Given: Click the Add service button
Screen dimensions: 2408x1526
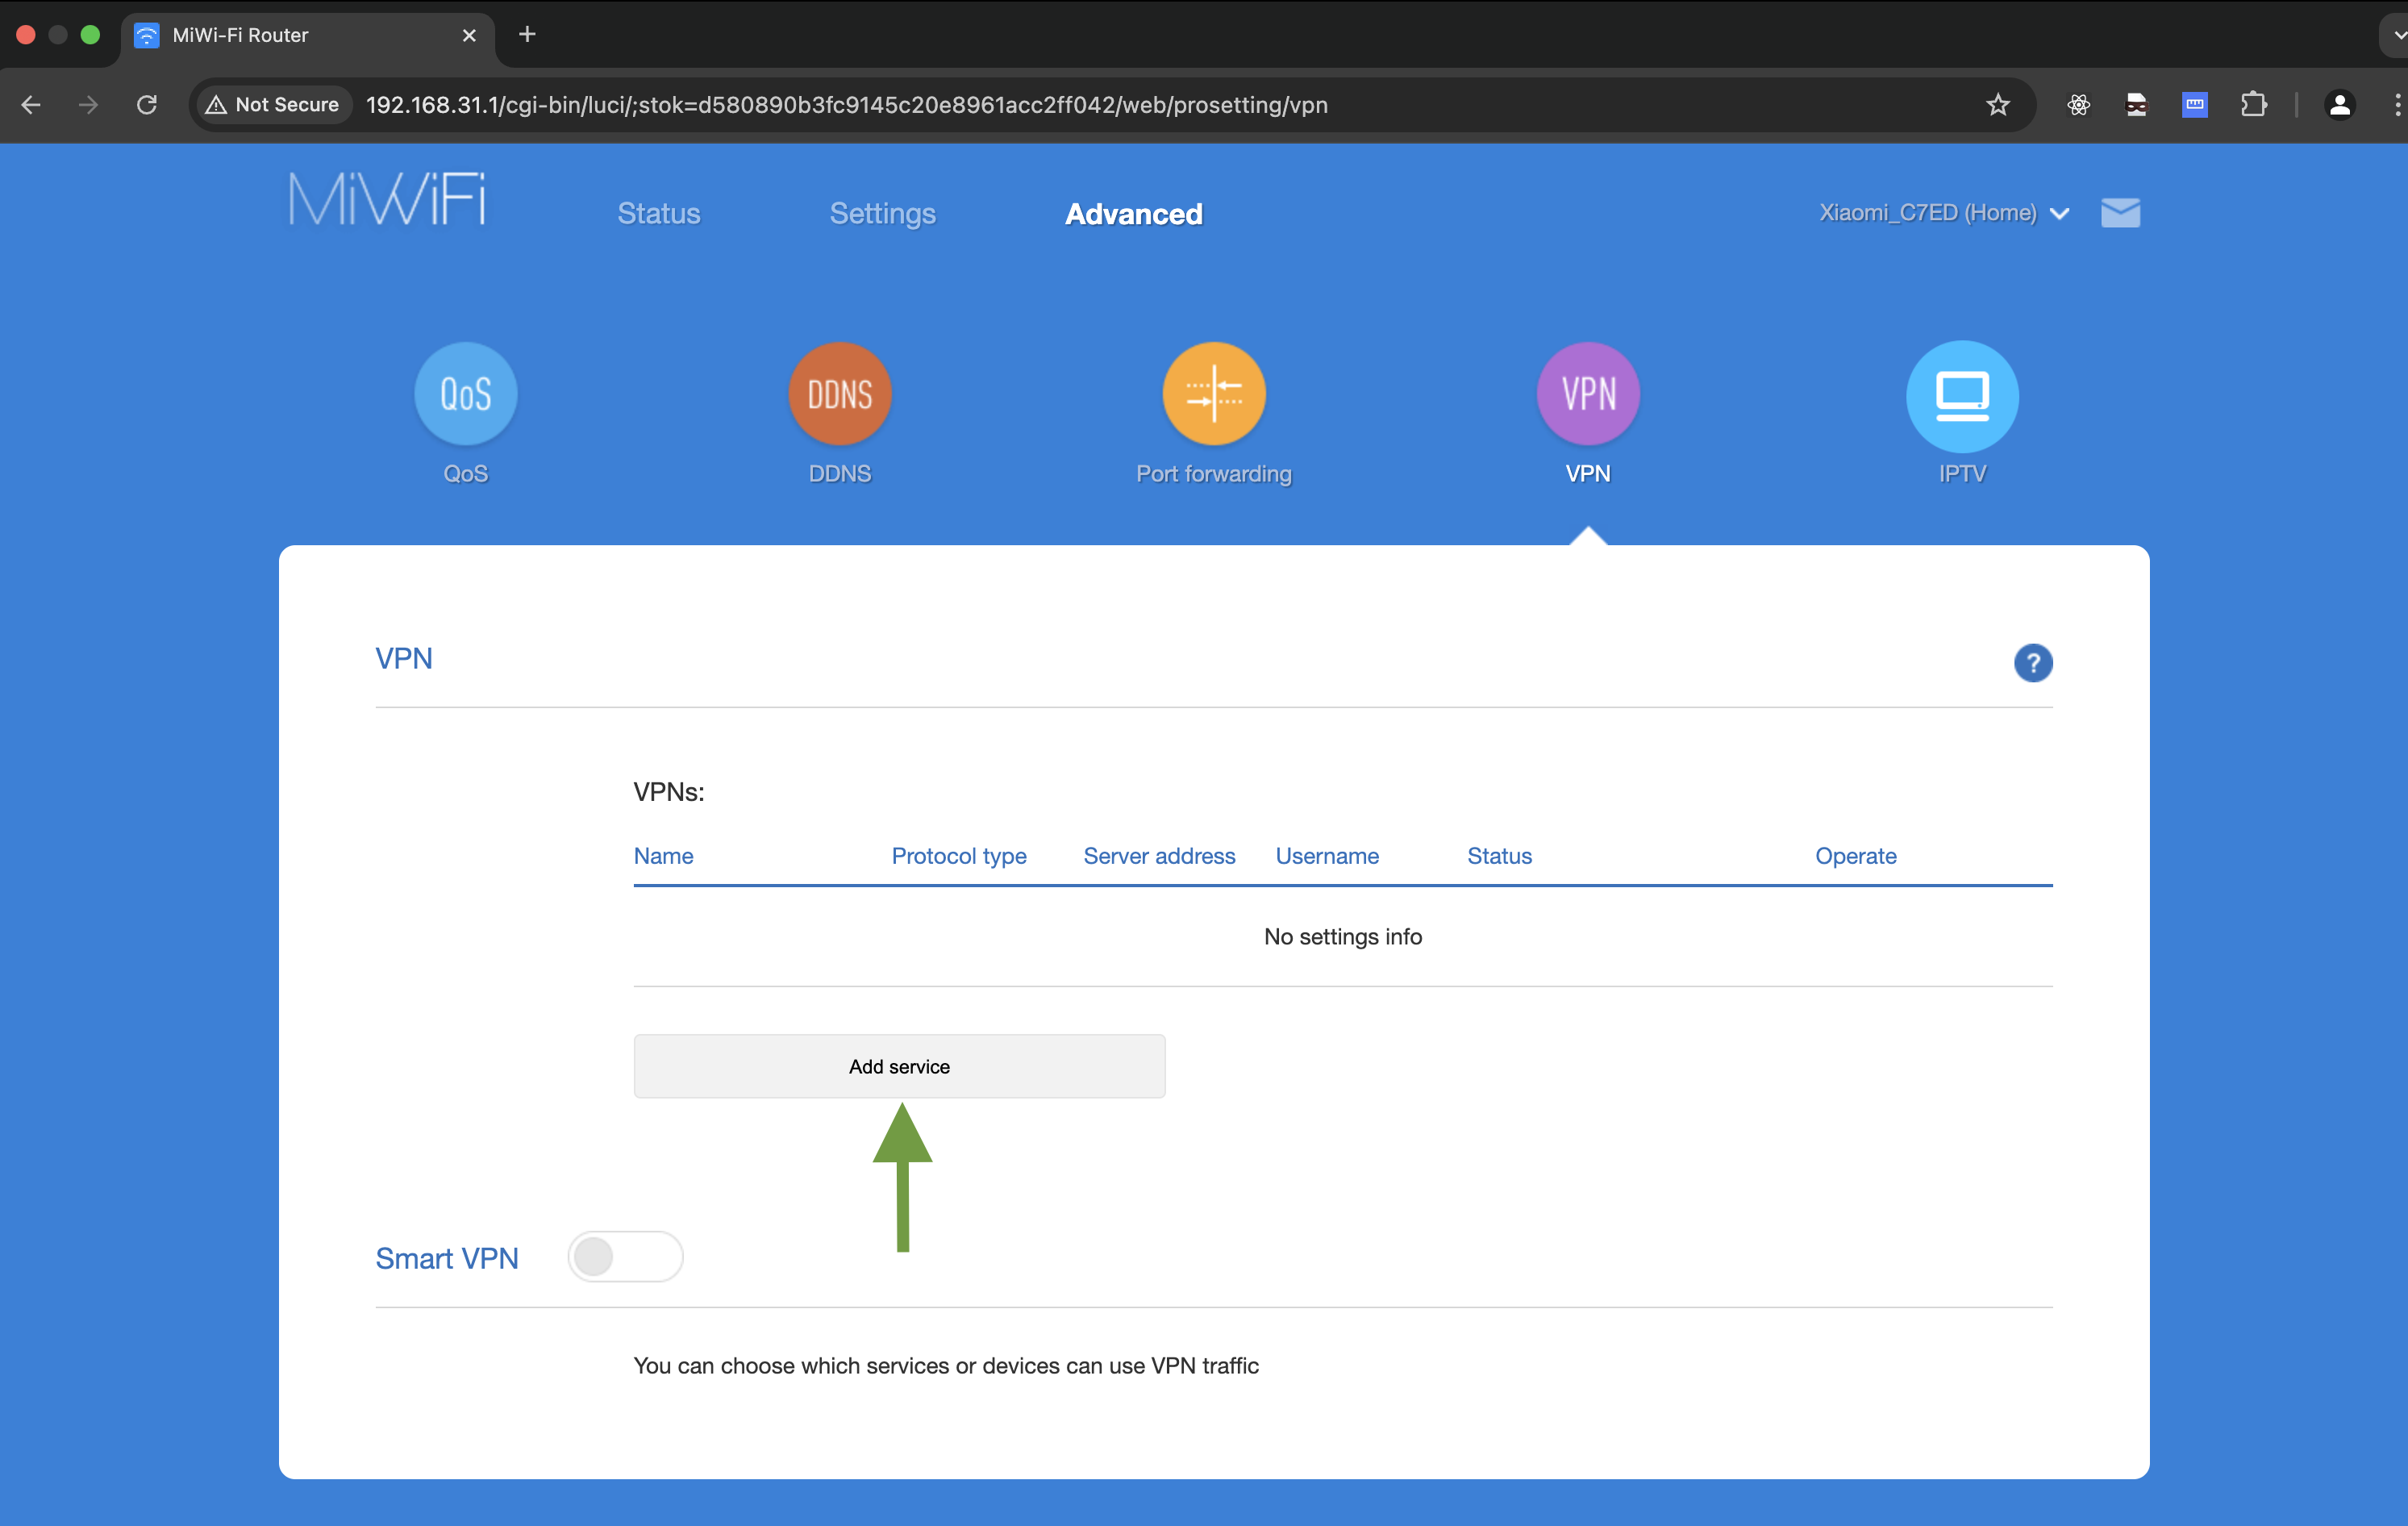Looking at the screenshot, I should (x=899, y=1066).
